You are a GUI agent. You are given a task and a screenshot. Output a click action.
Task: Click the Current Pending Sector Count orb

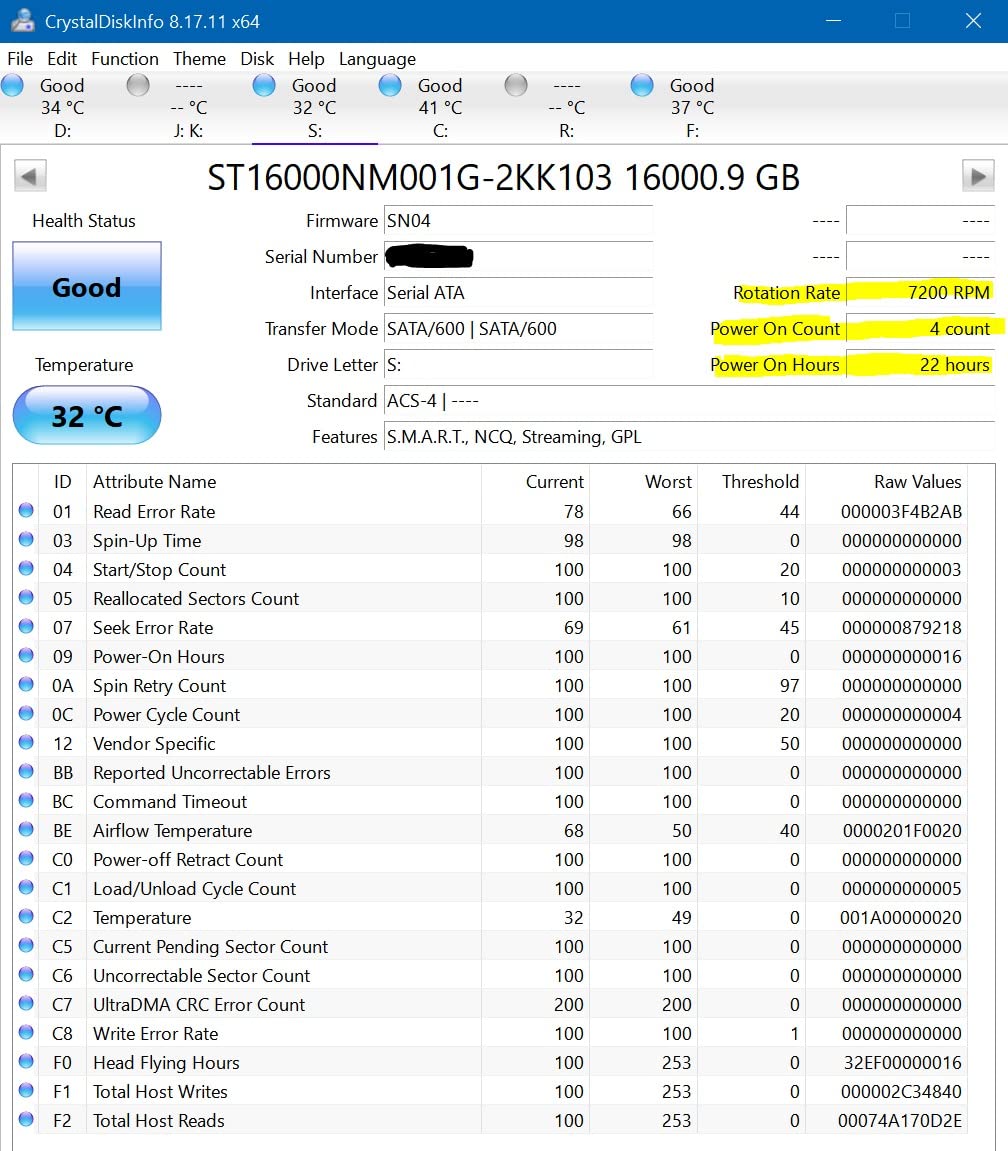coord(26,945)
